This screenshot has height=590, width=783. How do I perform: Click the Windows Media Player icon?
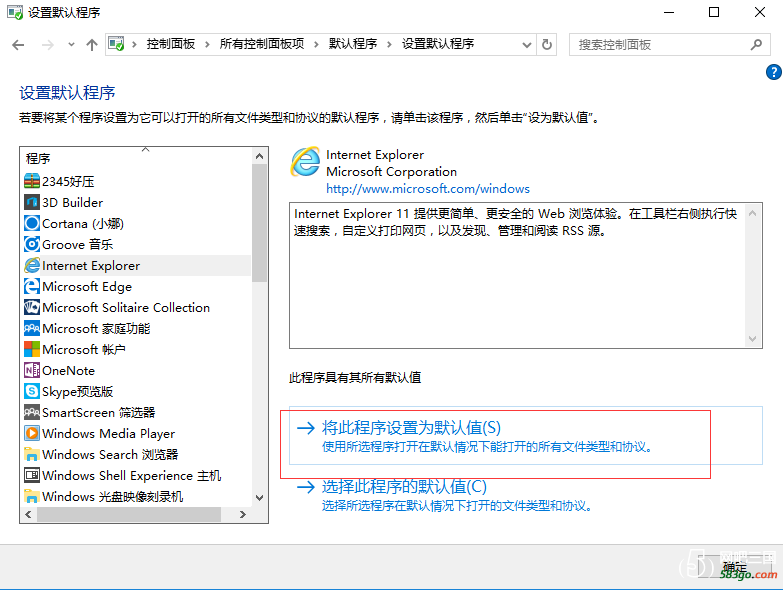(32, 433)
